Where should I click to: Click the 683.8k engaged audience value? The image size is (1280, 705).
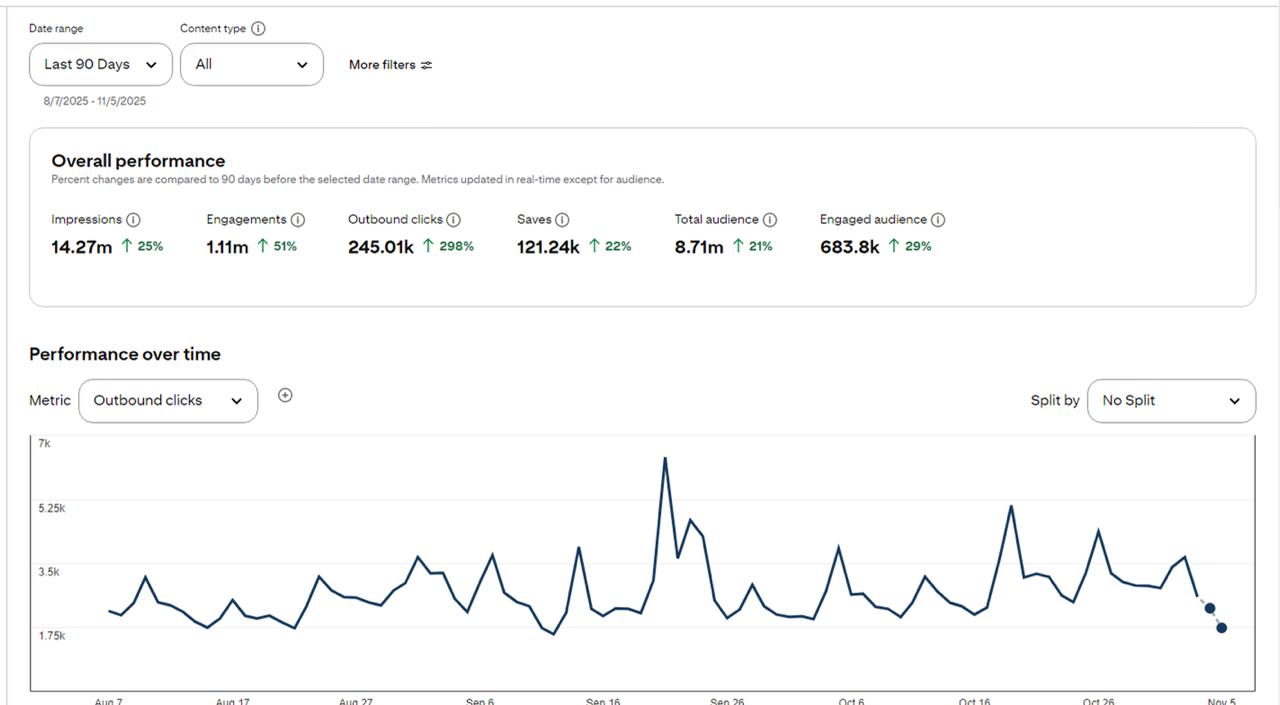(849, 247)
